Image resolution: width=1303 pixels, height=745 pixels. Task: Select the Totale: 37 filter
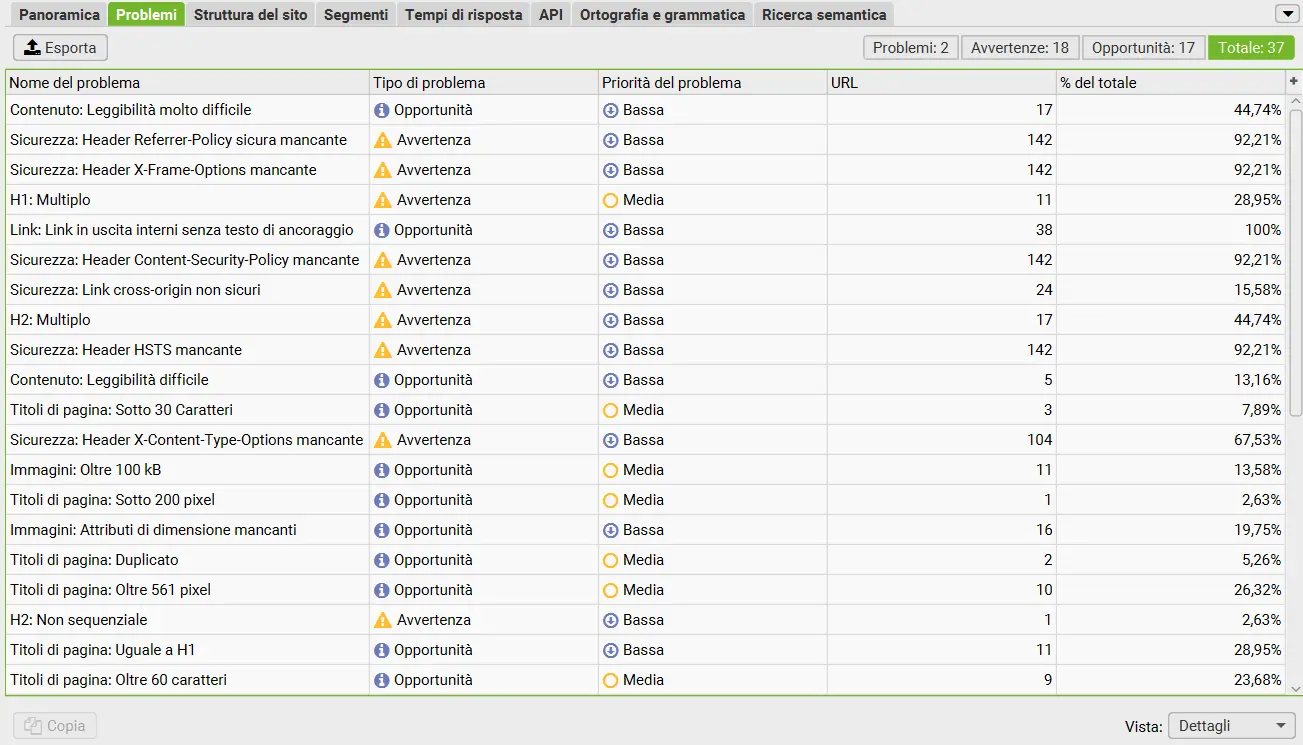(1251, 48)
